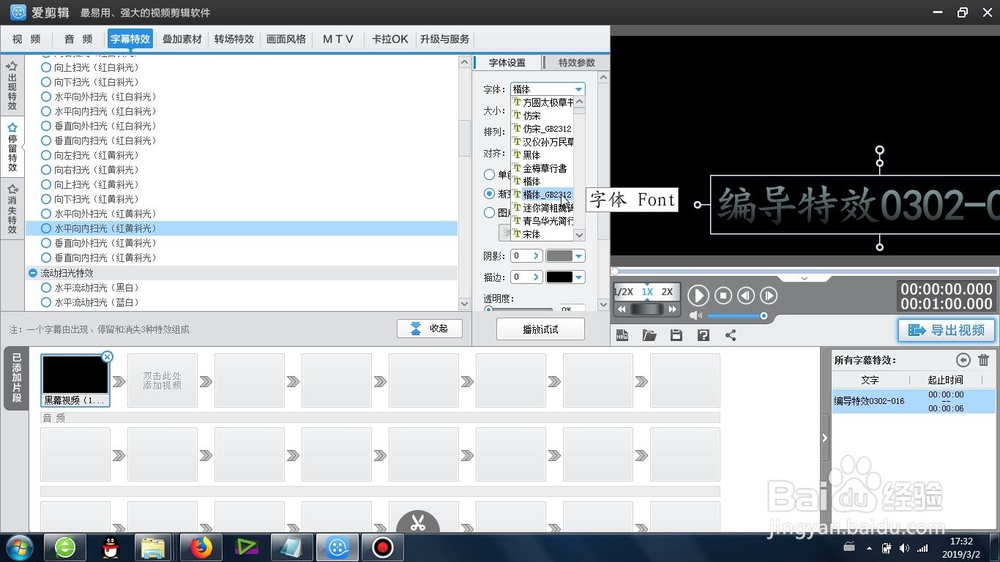The height and width of the screenshot is (562, 1000).
Task: Open the QQ penguin taskbar icon
Action: pos(111,547)
